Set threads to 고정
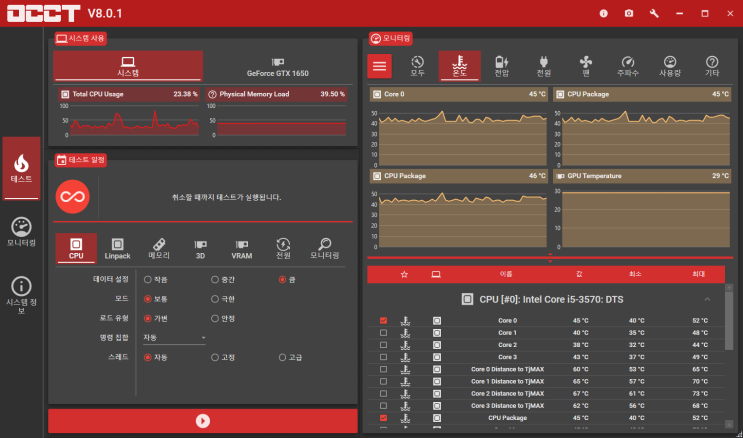The height and width of the screenshot is (438, 743). (215, 357)
